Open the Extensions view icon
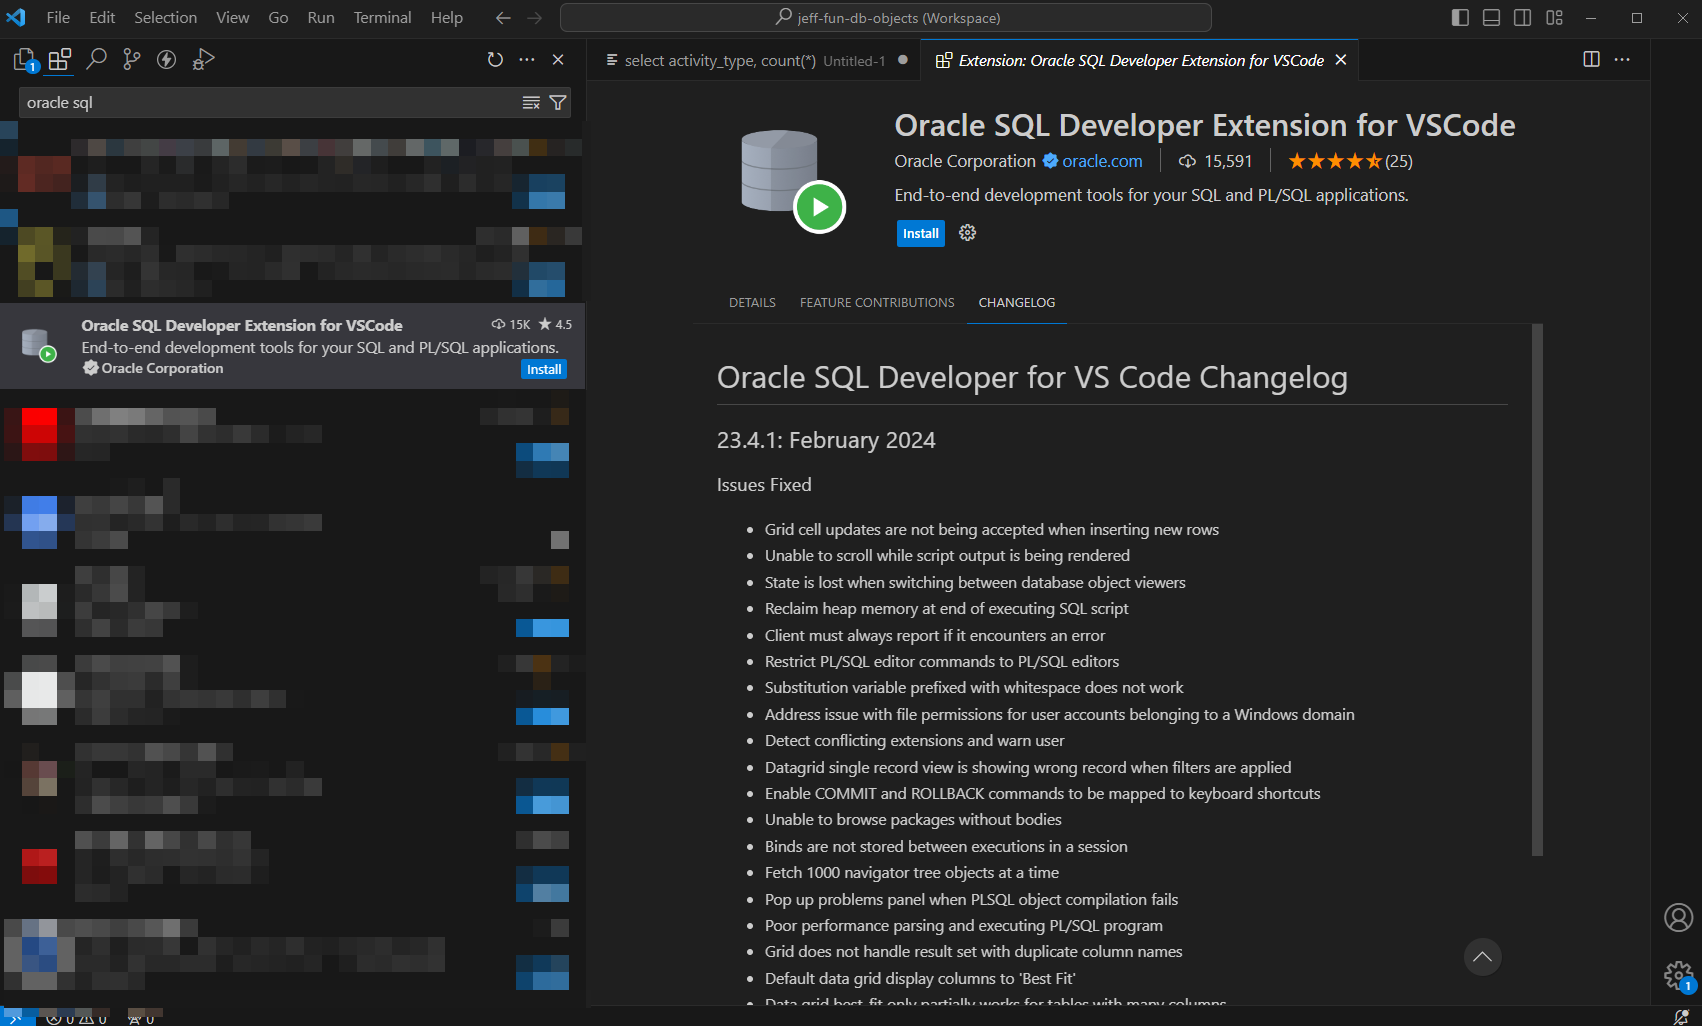This screenshot has width=1702, height=1026. pos(60,60)
